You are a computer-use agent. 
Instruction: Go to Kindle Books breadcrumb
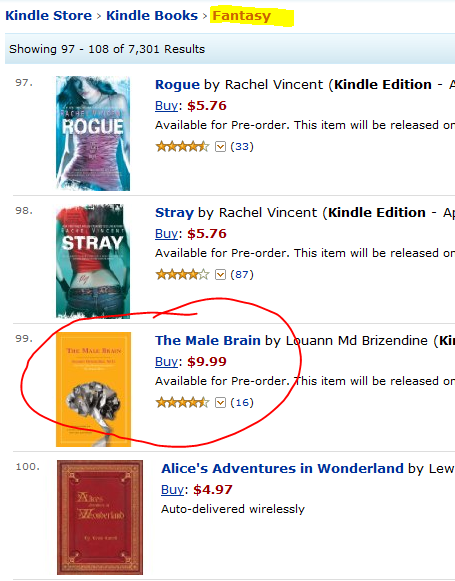pos(152,16)
